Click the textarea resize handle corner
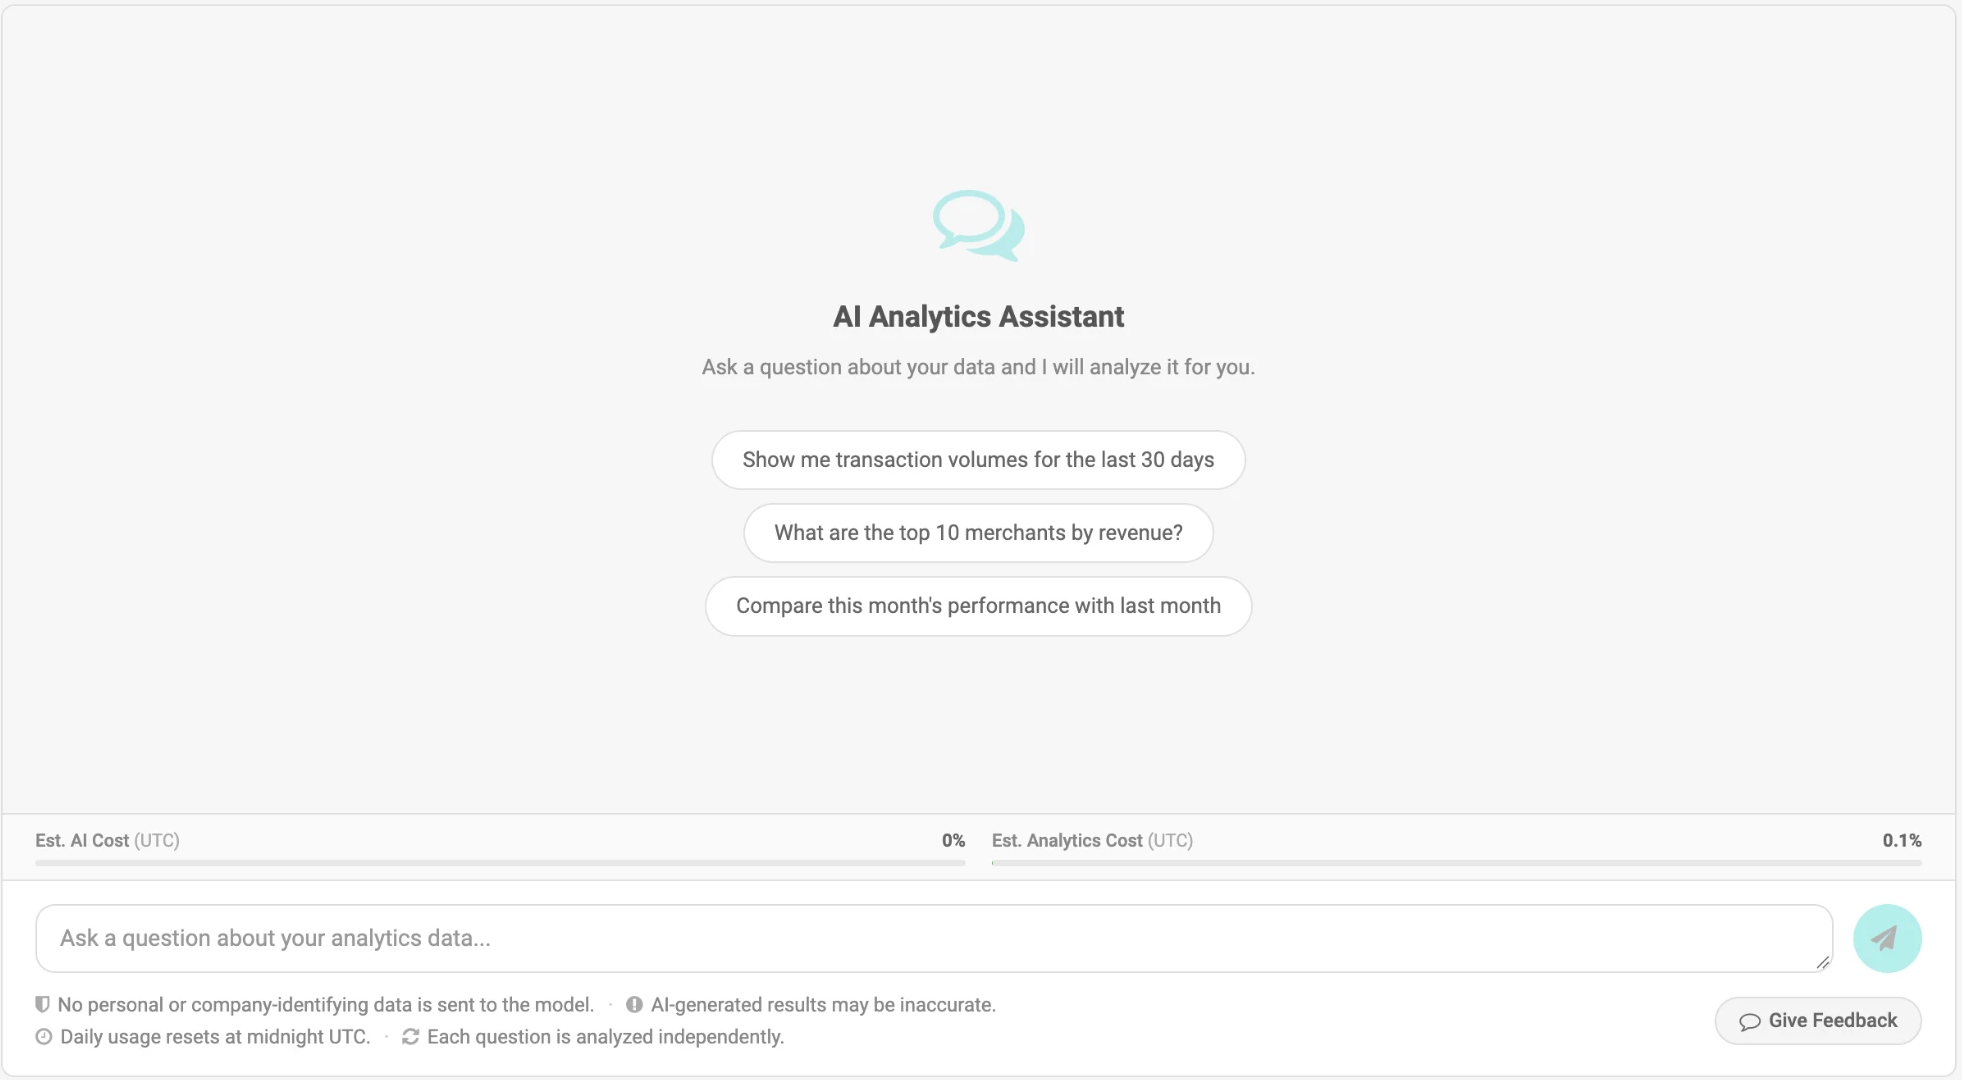Viewport: 1962px width, 1080px height. tap(1823, 962)
